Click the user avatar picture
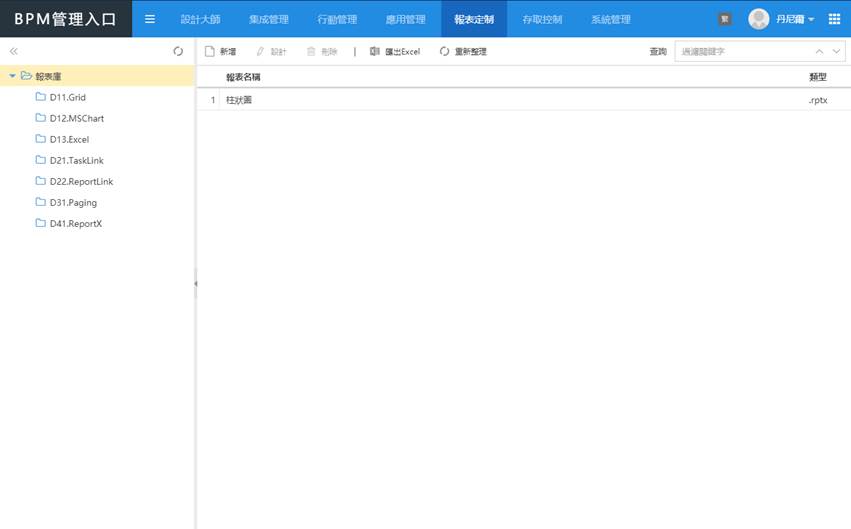The image size is (851, 529). coord(758,19)
